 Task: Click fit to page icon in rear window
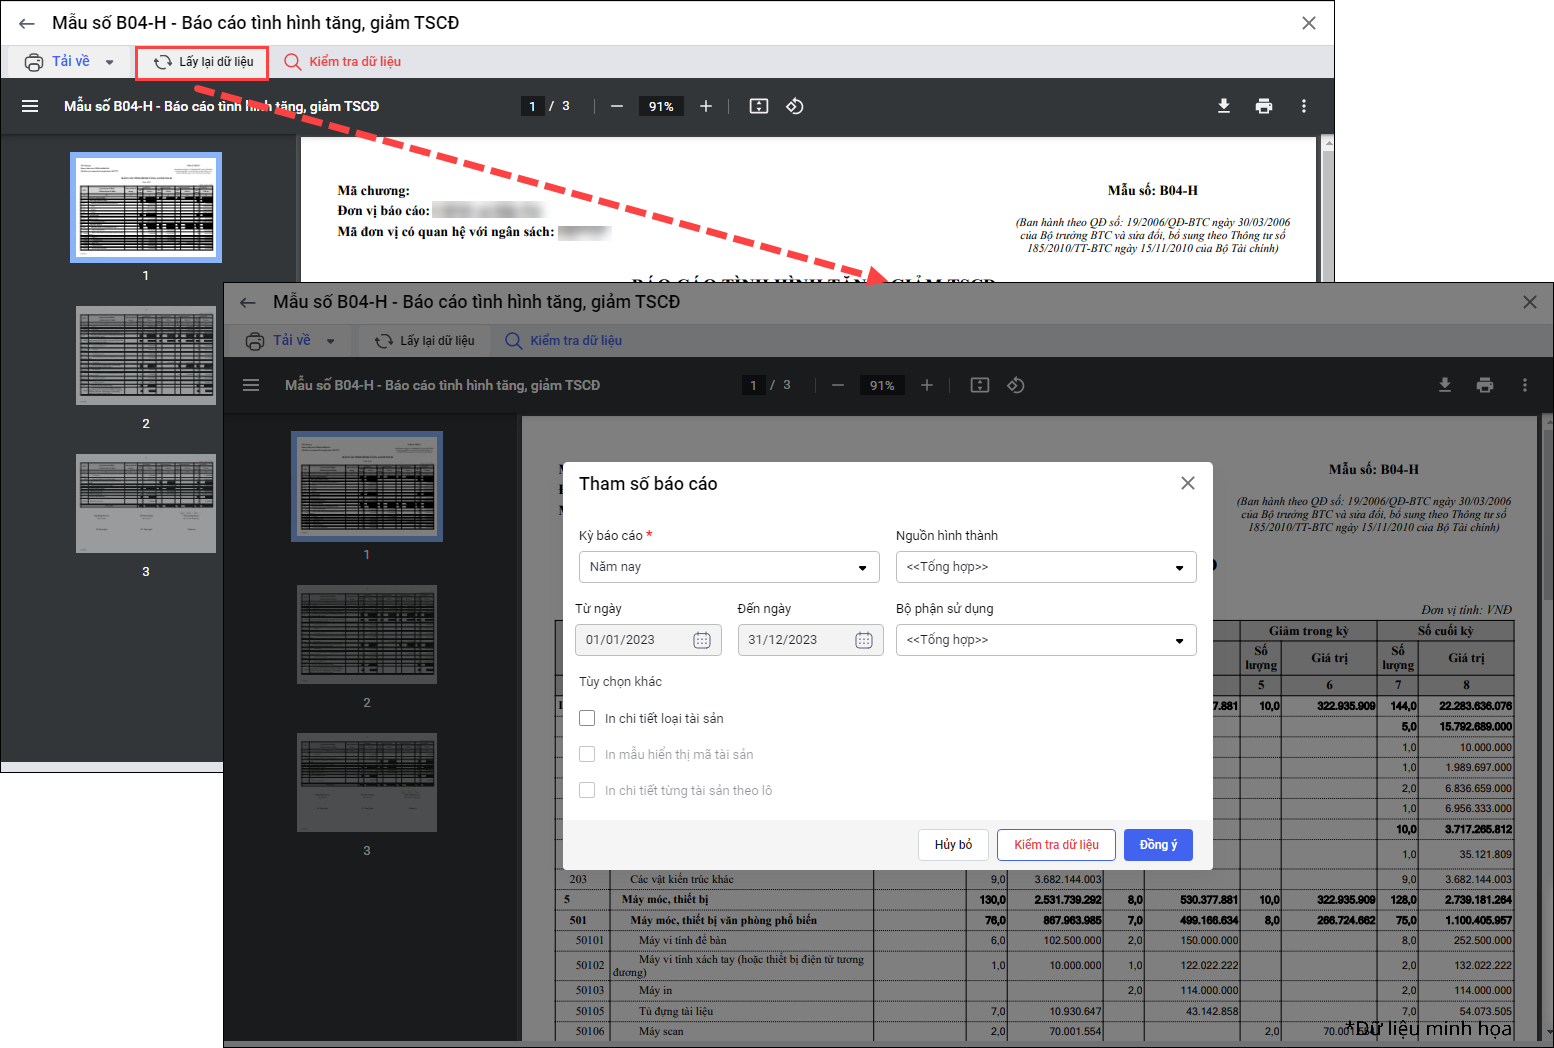click(x=759, y=106)
